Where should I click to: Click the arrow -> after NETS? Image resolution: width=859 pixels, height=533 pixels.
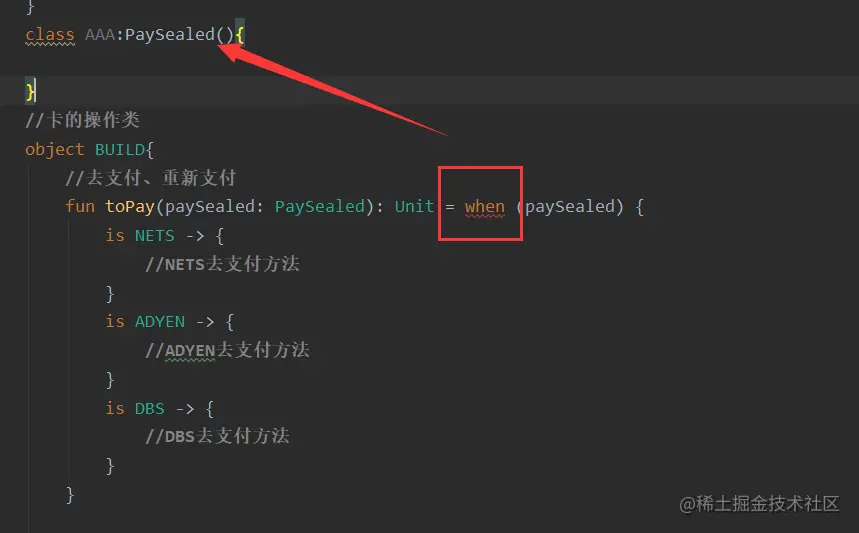195,236
